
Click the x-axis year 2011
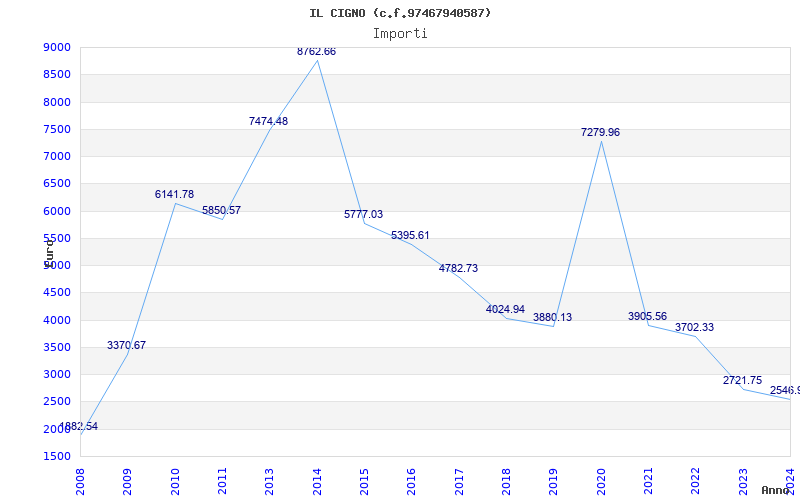222,482
